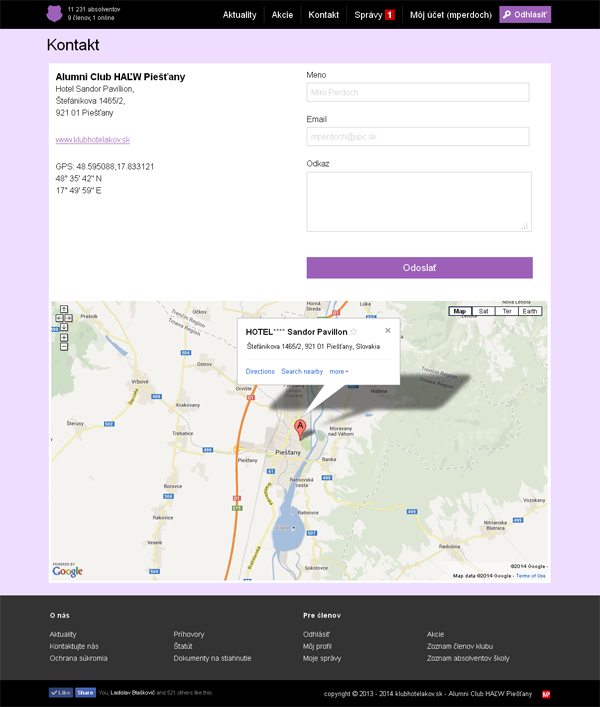Open footer link Moje správy

coord(322,658)
